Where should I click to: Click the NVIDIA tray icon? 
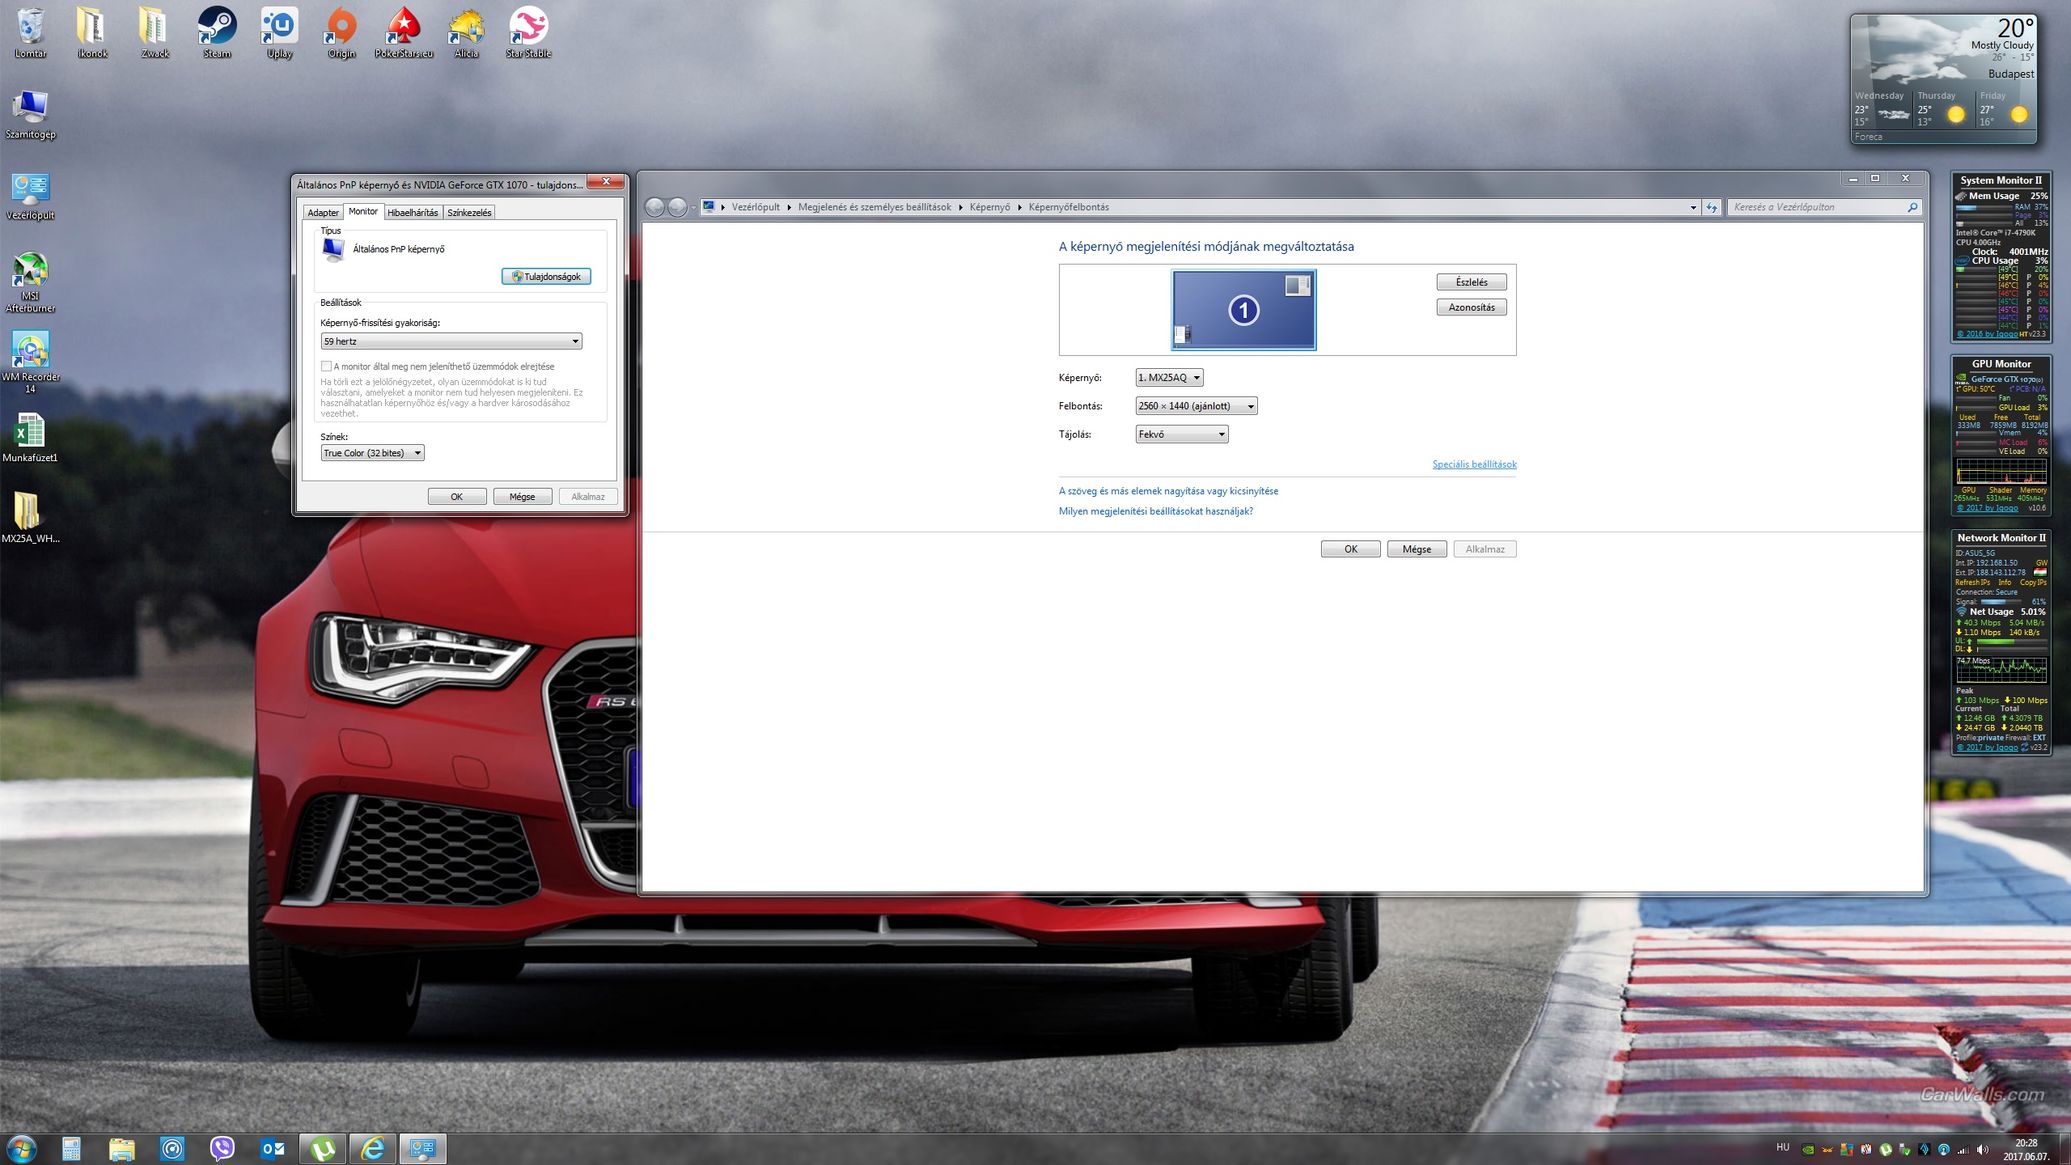1808,1150
